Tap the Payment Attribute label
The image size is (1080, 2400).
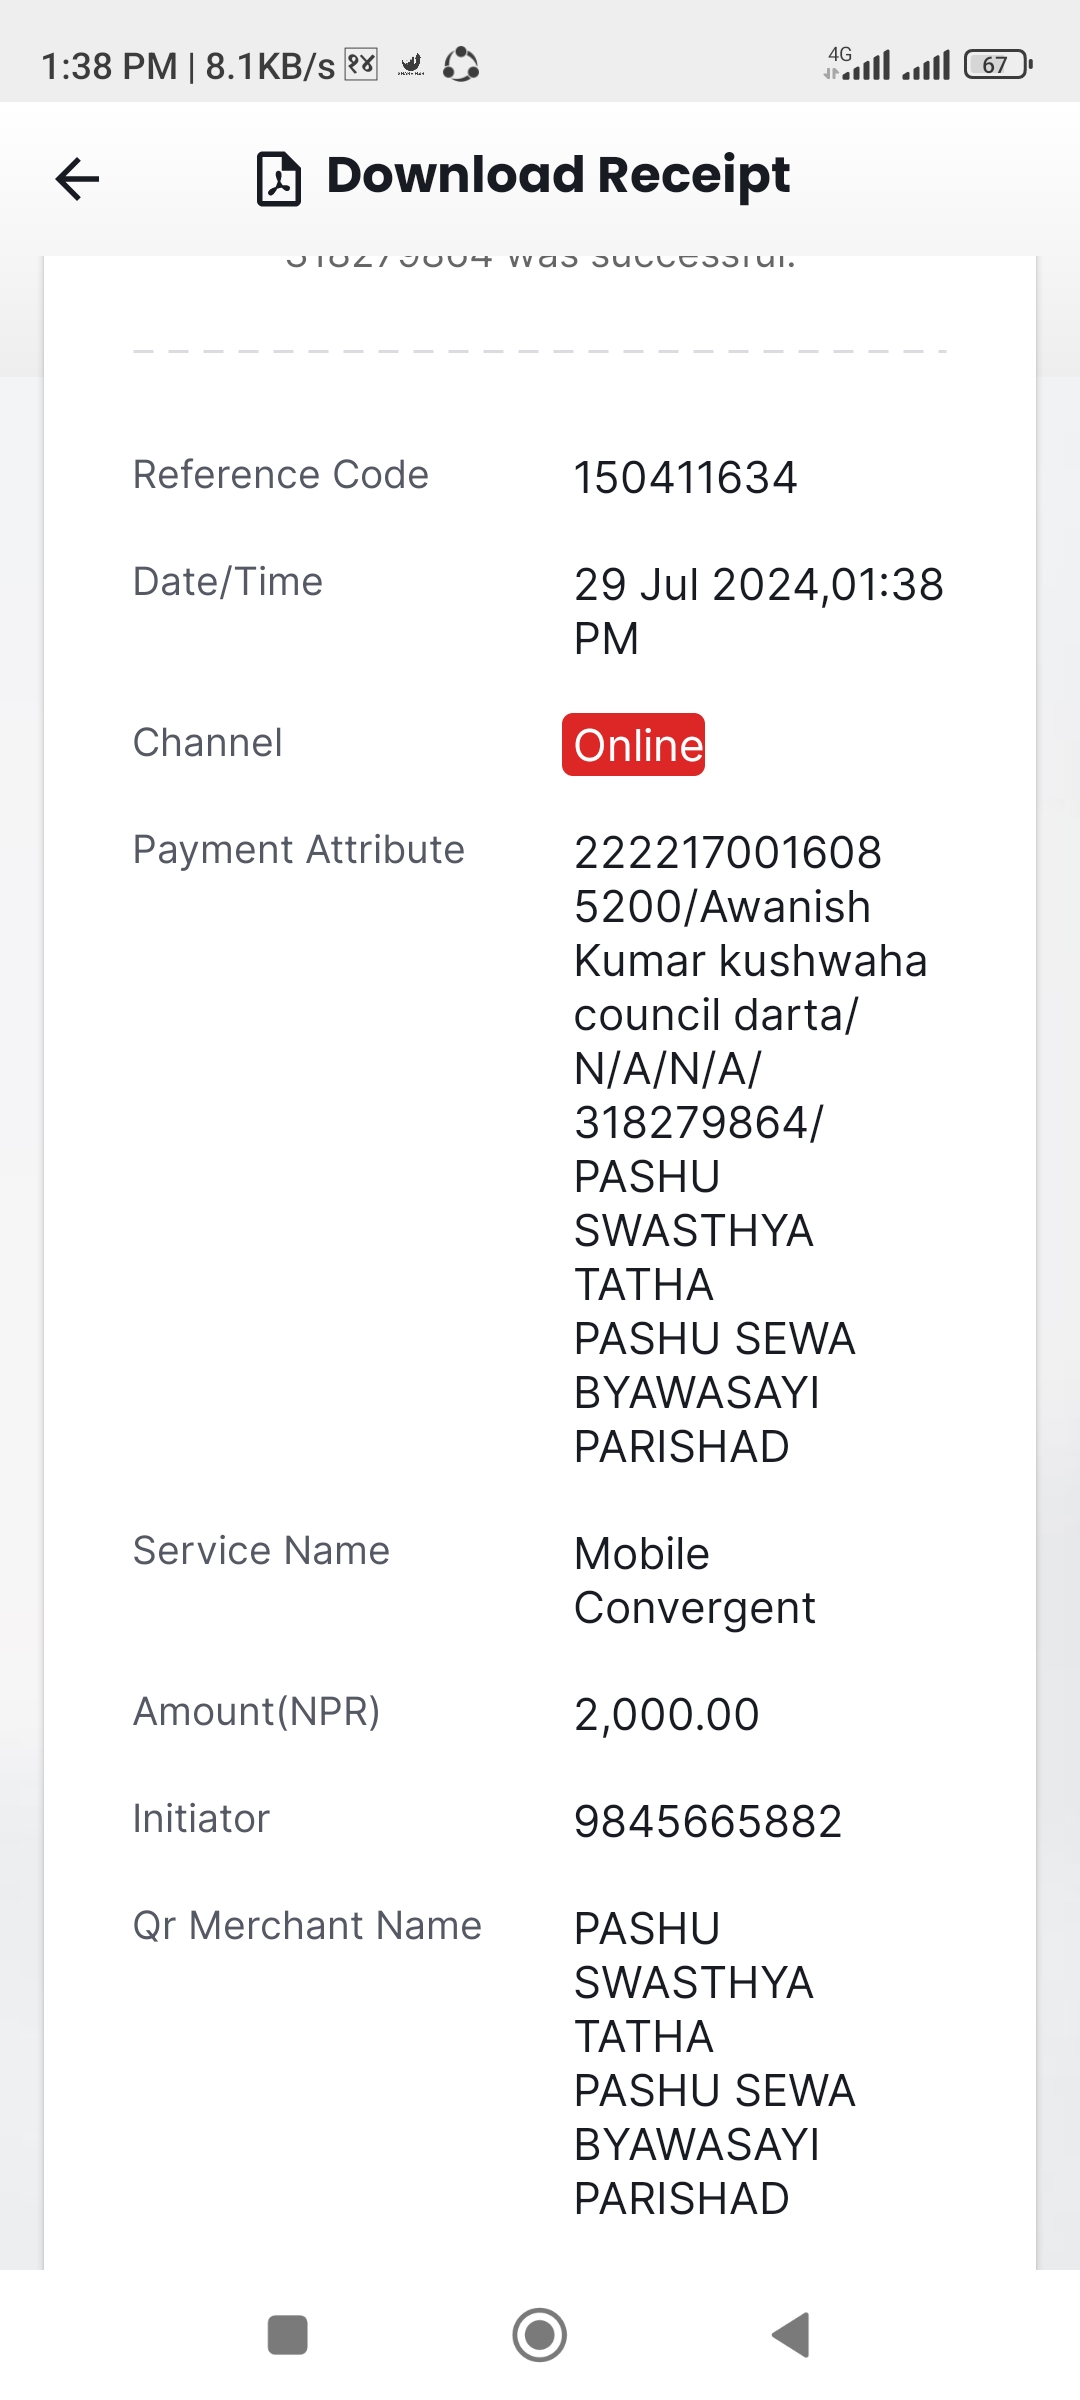pos(299,850)
